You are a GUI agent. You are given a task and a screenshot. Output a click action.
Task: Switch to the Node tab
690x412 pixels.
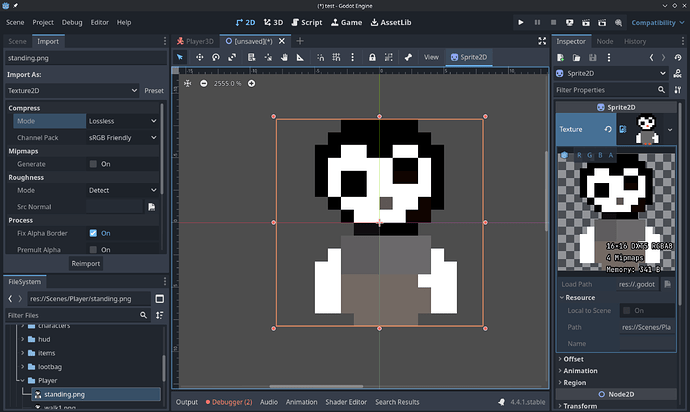(x=605, y=41)
